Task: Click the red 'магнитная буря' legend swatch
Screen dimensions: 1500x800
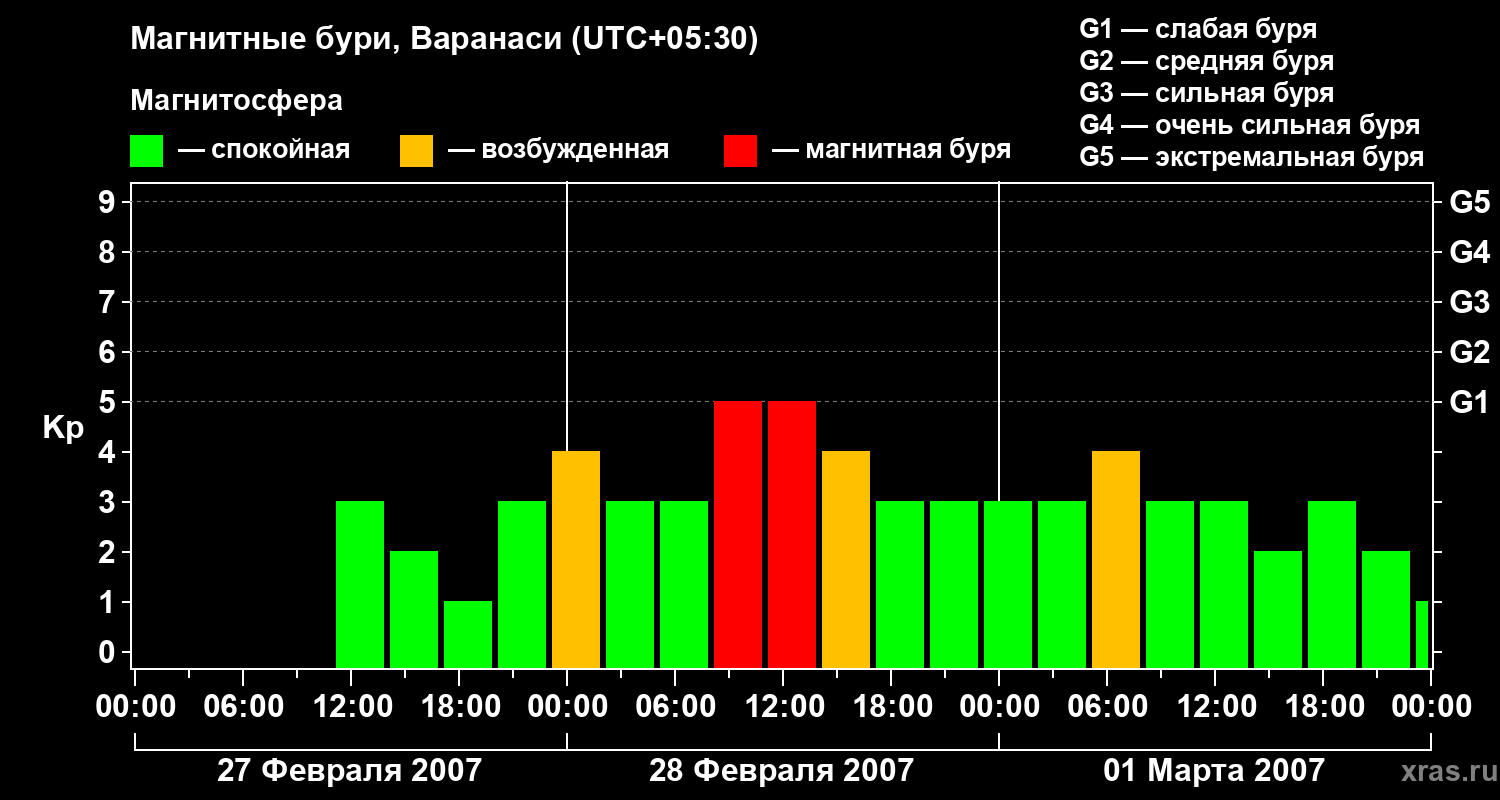Action: pyautogui.click(x=740, y=151)
